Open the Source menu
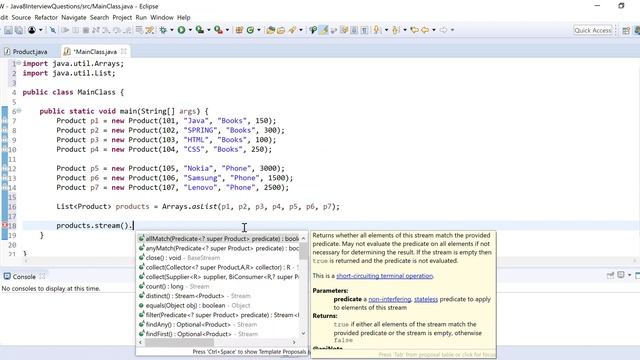 coord(21,18)
